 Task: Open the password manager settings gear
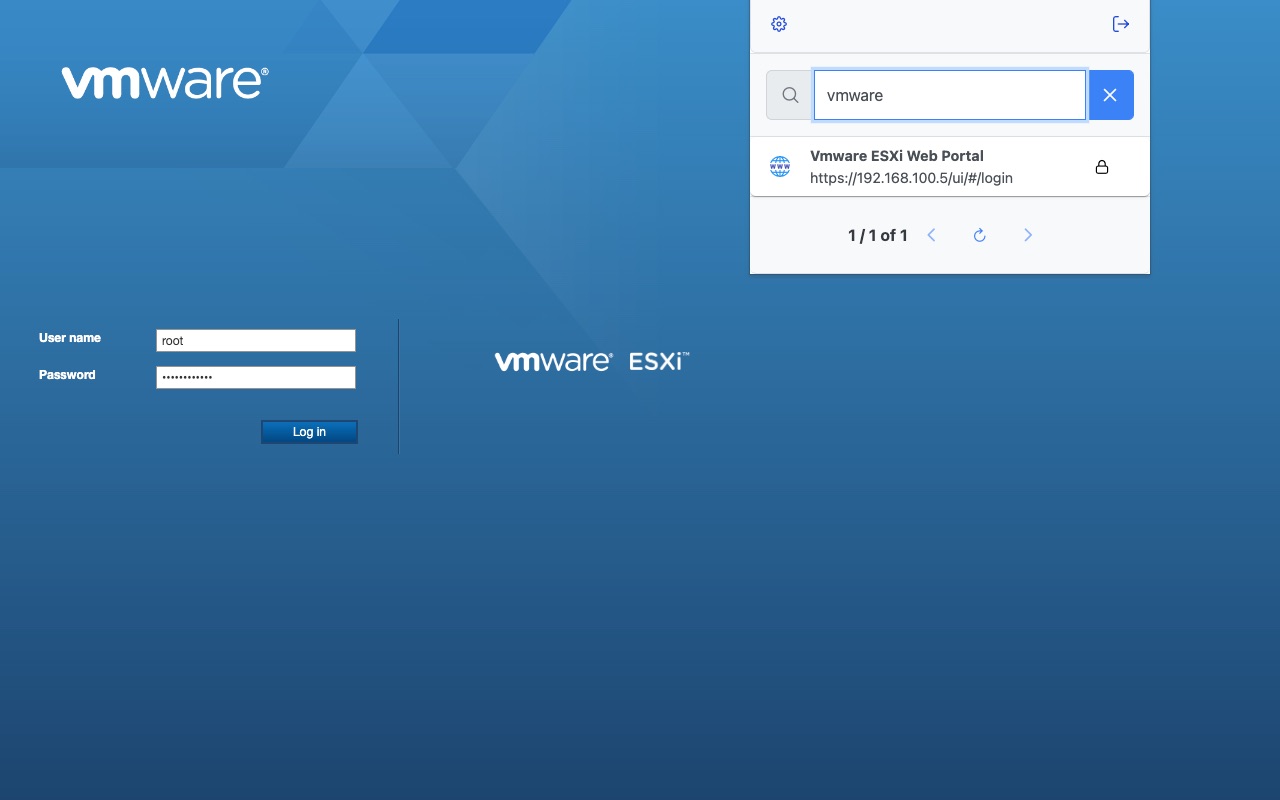click(779, 24)
